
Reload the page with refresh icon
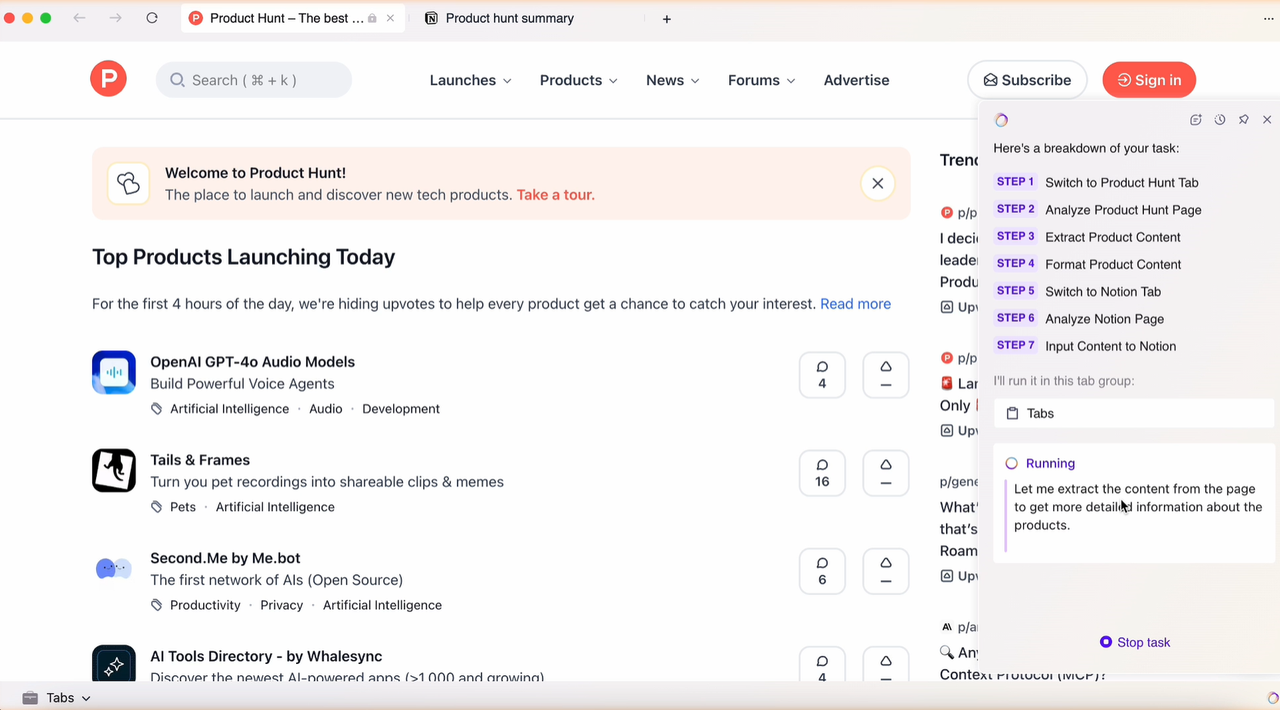click(x=152, y=18)
